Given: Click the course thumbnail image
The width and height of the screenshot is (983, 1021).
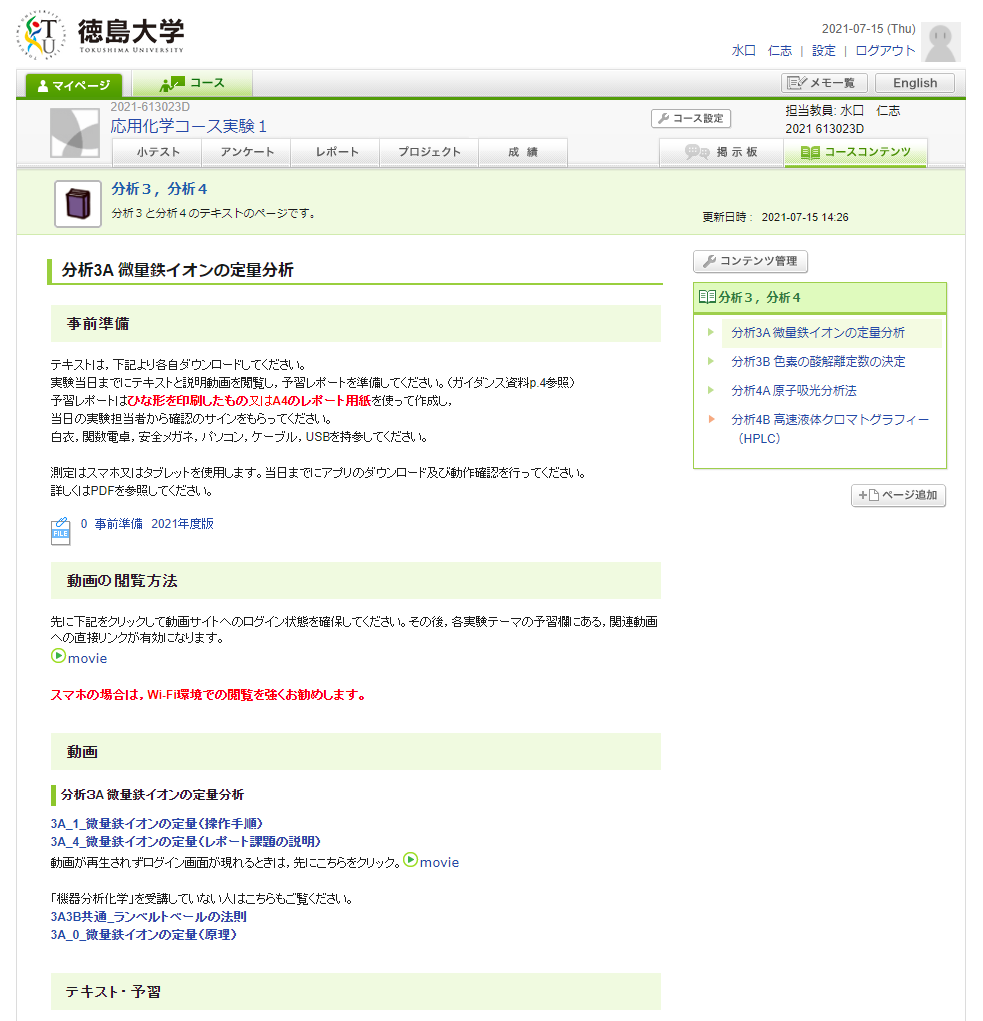Looking at the screenshot, I should click(x=75, y=133).
